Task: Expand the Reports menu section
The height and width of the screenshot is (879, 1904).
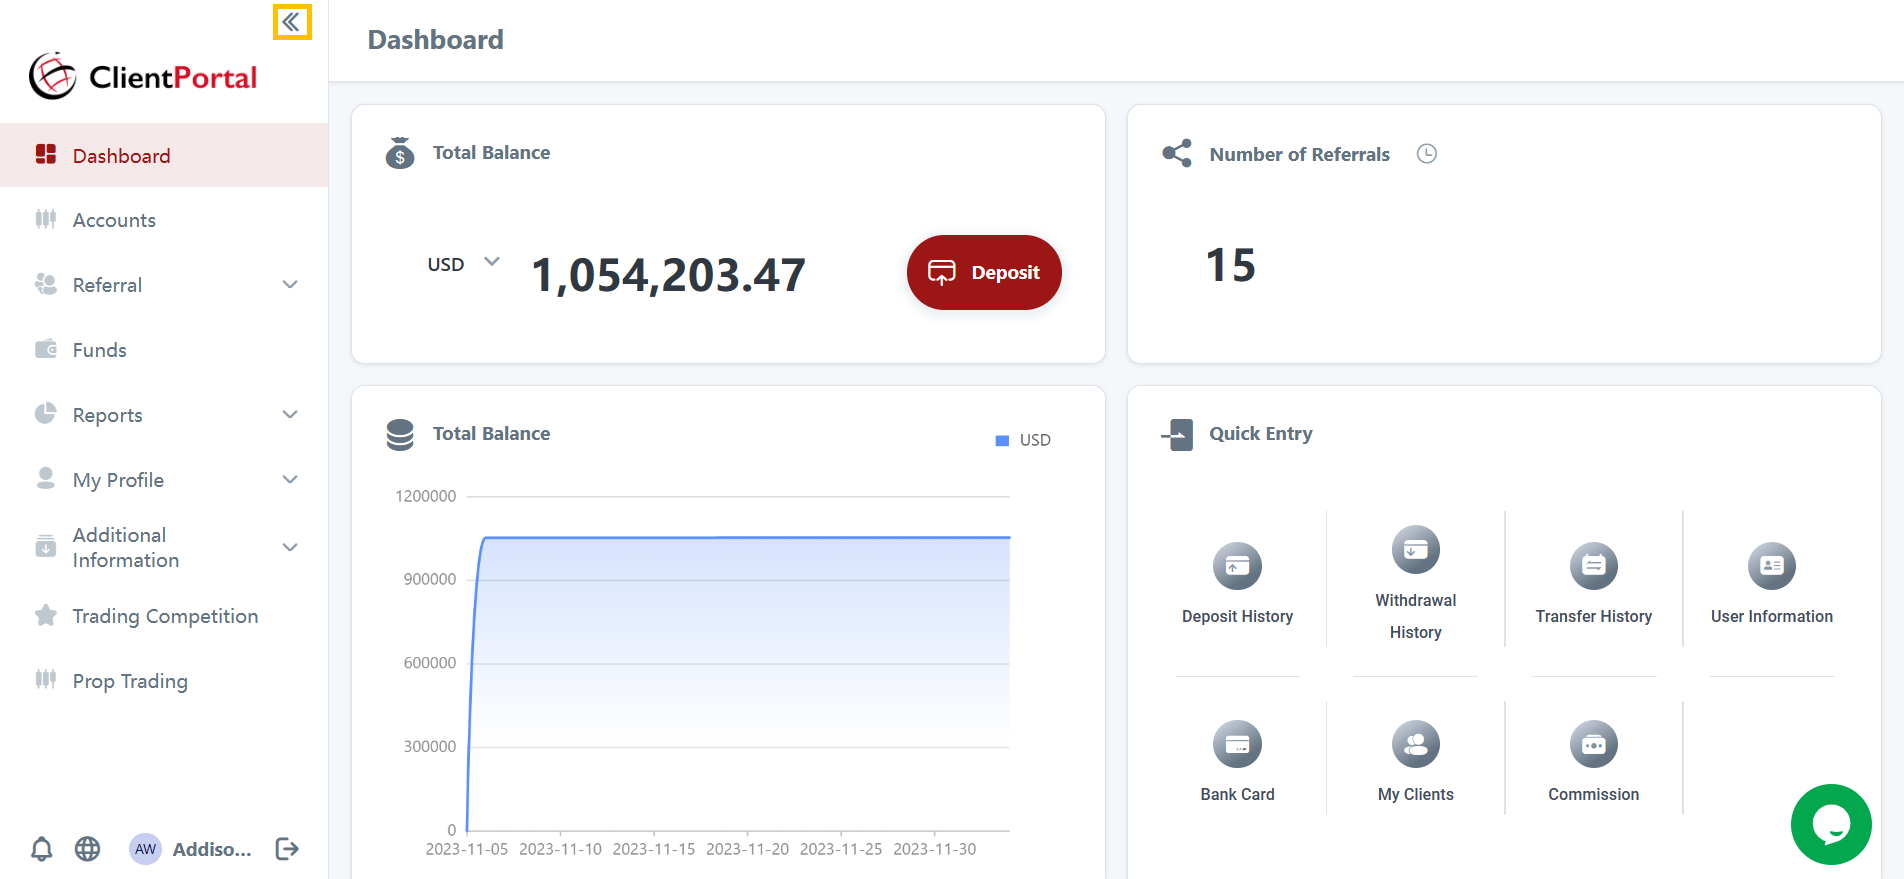Action: tap(290, 415)
